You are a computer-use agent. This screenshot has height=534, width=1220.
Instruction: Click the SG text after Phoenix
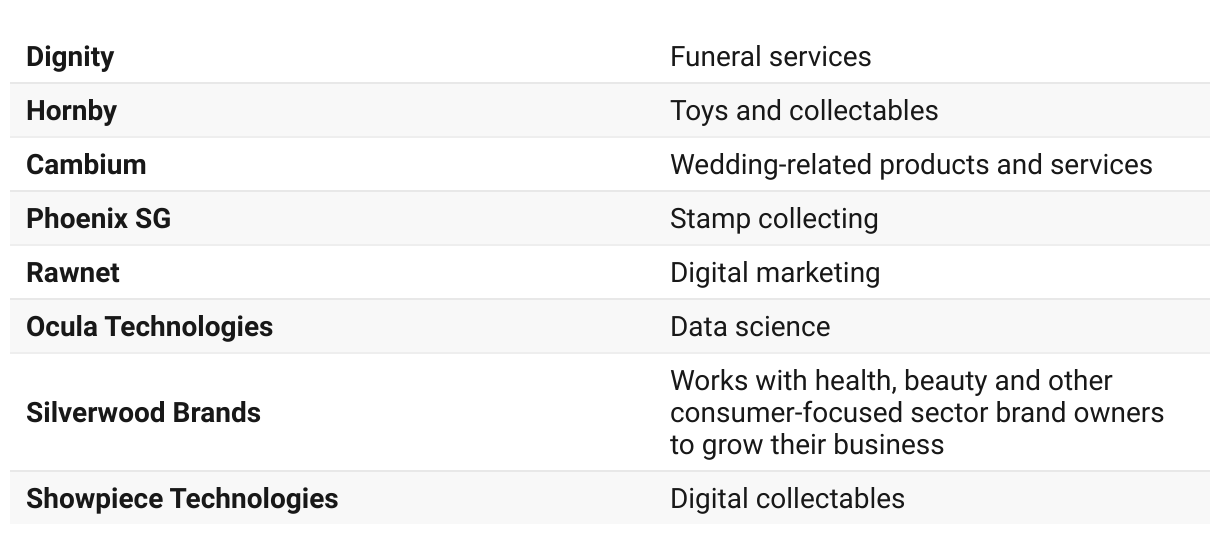(x=152, y=218)
